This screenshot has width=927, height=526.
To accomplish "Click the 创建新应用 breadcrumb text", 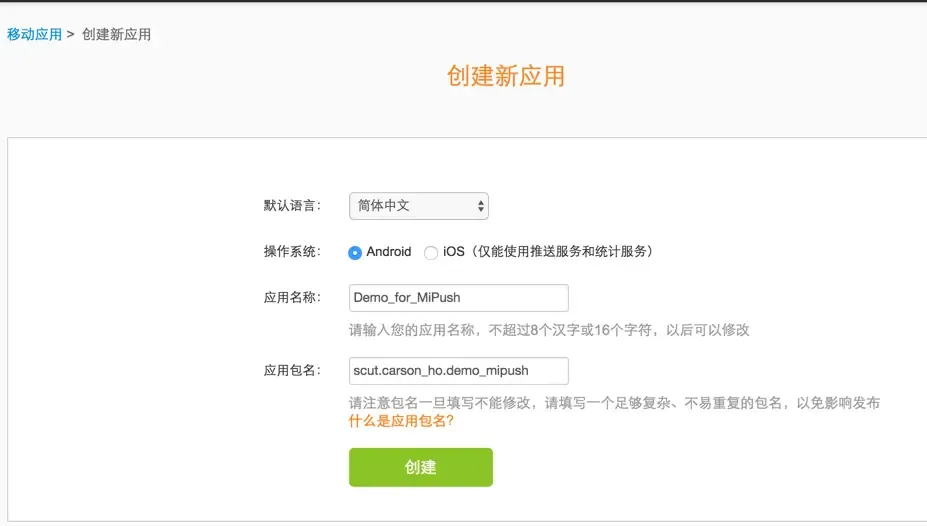I will click(x=116, y=35).
